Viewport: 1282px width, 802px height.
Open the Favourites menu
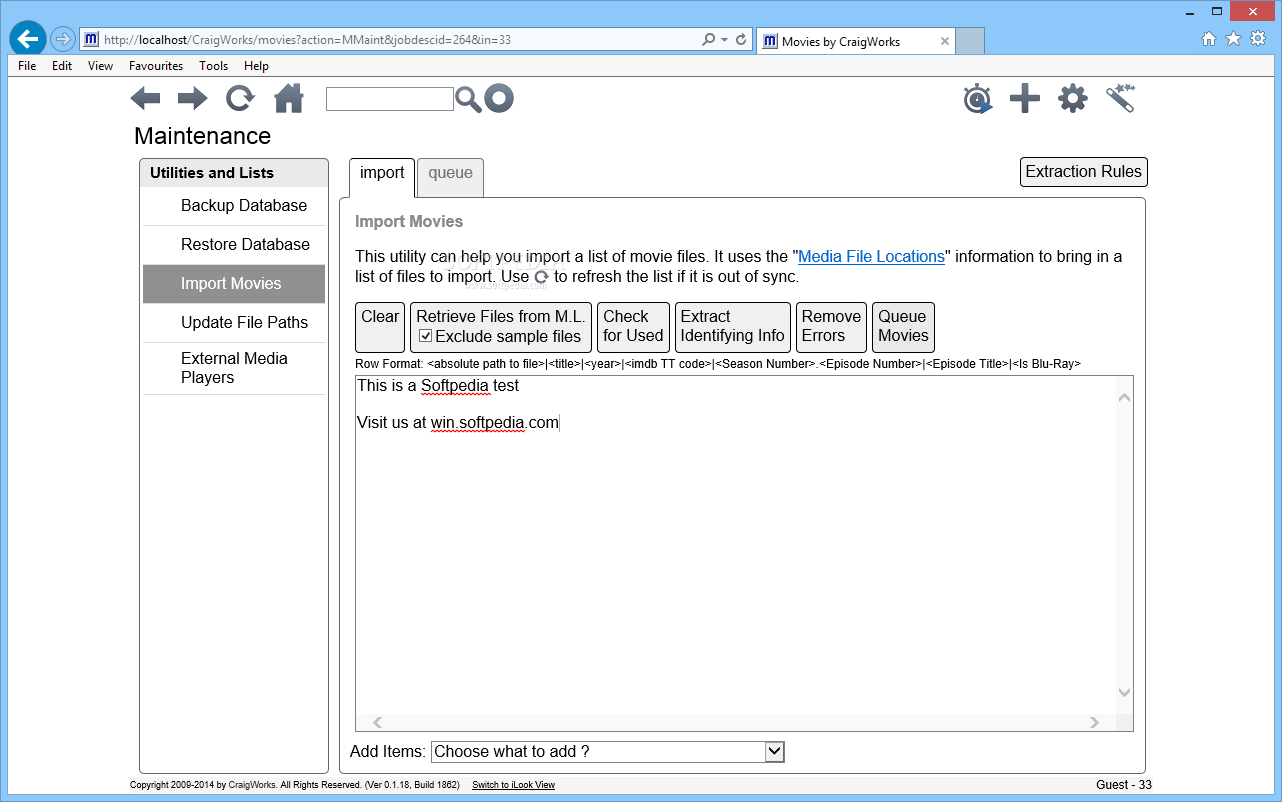[156, 66]
